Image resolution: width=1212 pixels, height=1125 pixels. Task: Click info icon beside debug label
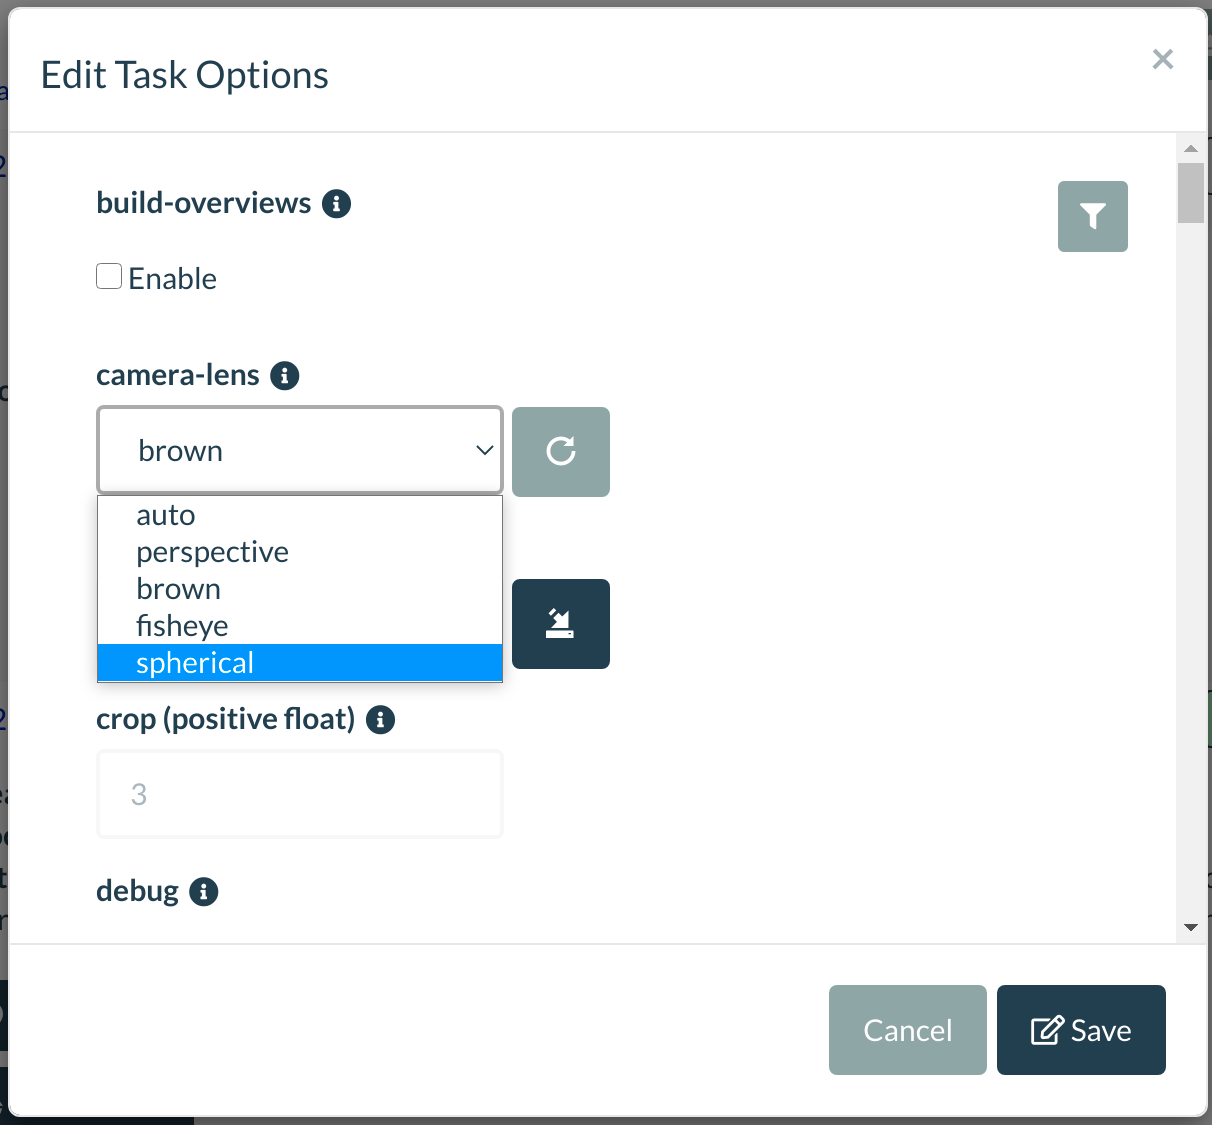204,892
